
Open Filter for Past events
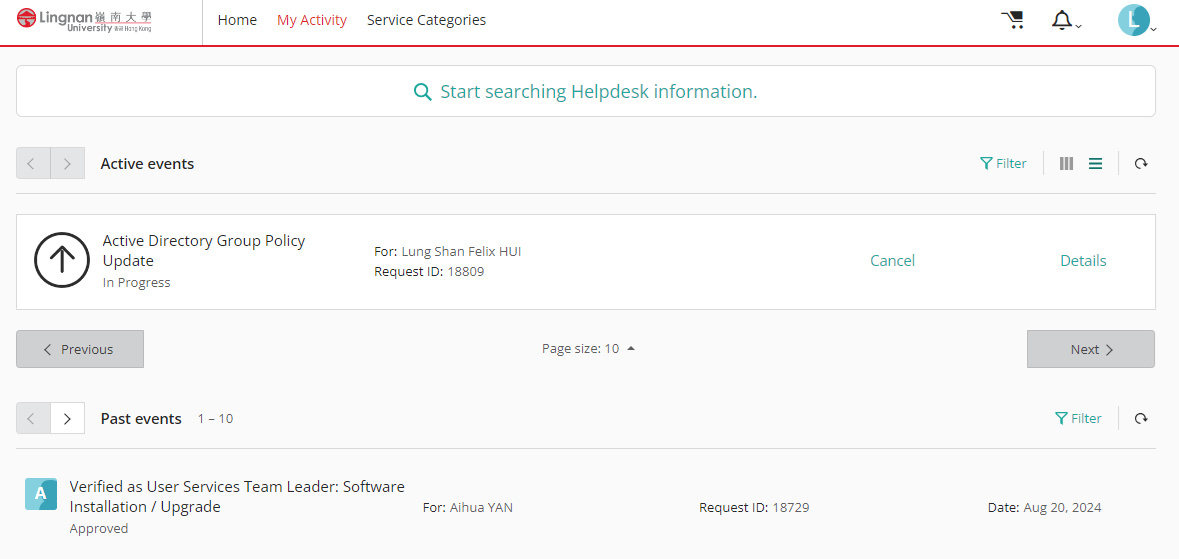[x=1078, y=418]
